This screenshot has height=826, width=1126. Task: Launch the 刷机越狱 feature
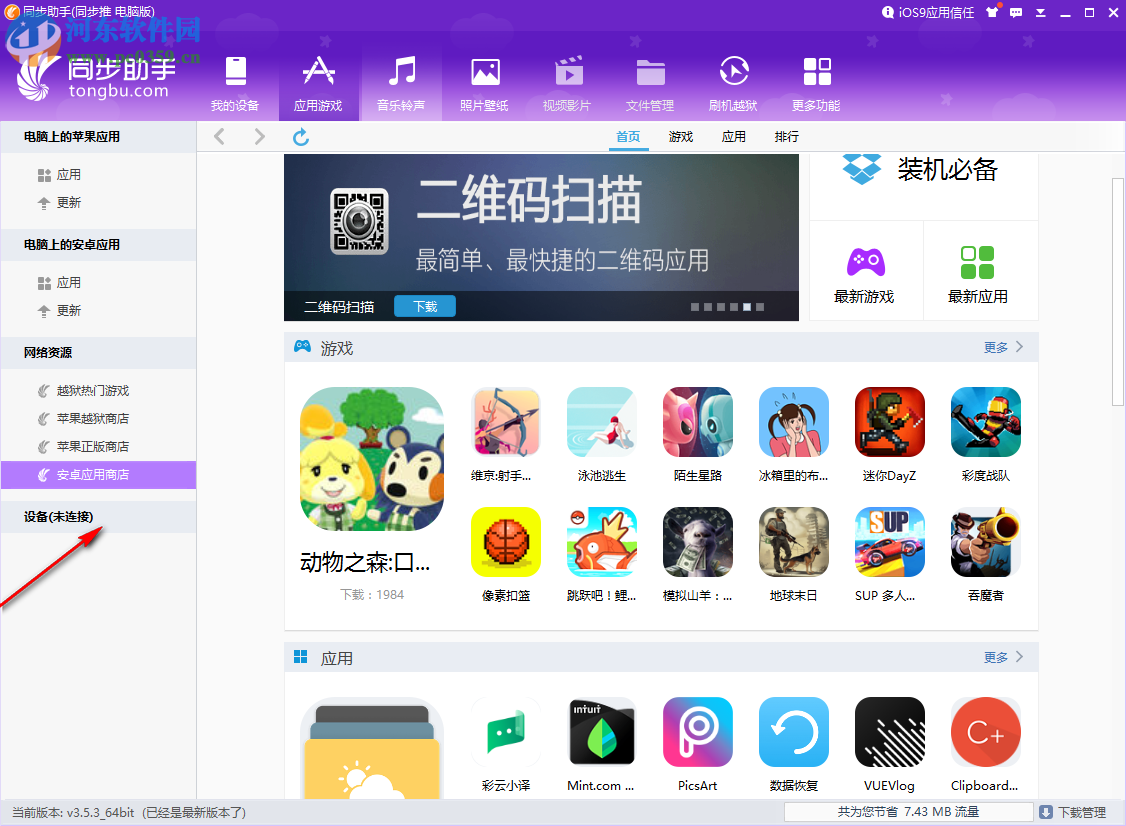click(x=733, y=82)
